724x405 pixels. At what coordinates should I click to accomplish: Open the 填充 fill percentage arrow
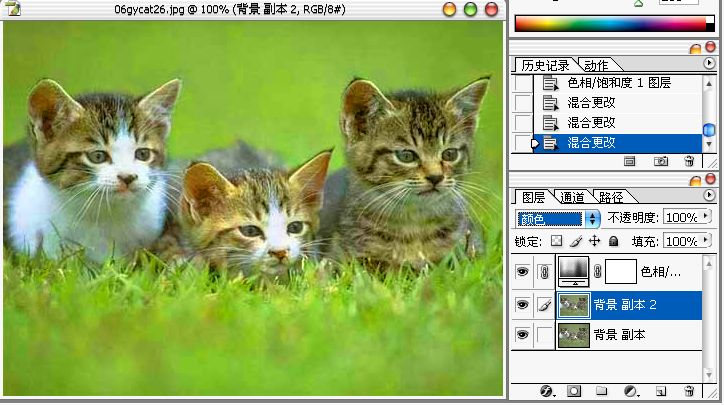[x=708, y=241]
